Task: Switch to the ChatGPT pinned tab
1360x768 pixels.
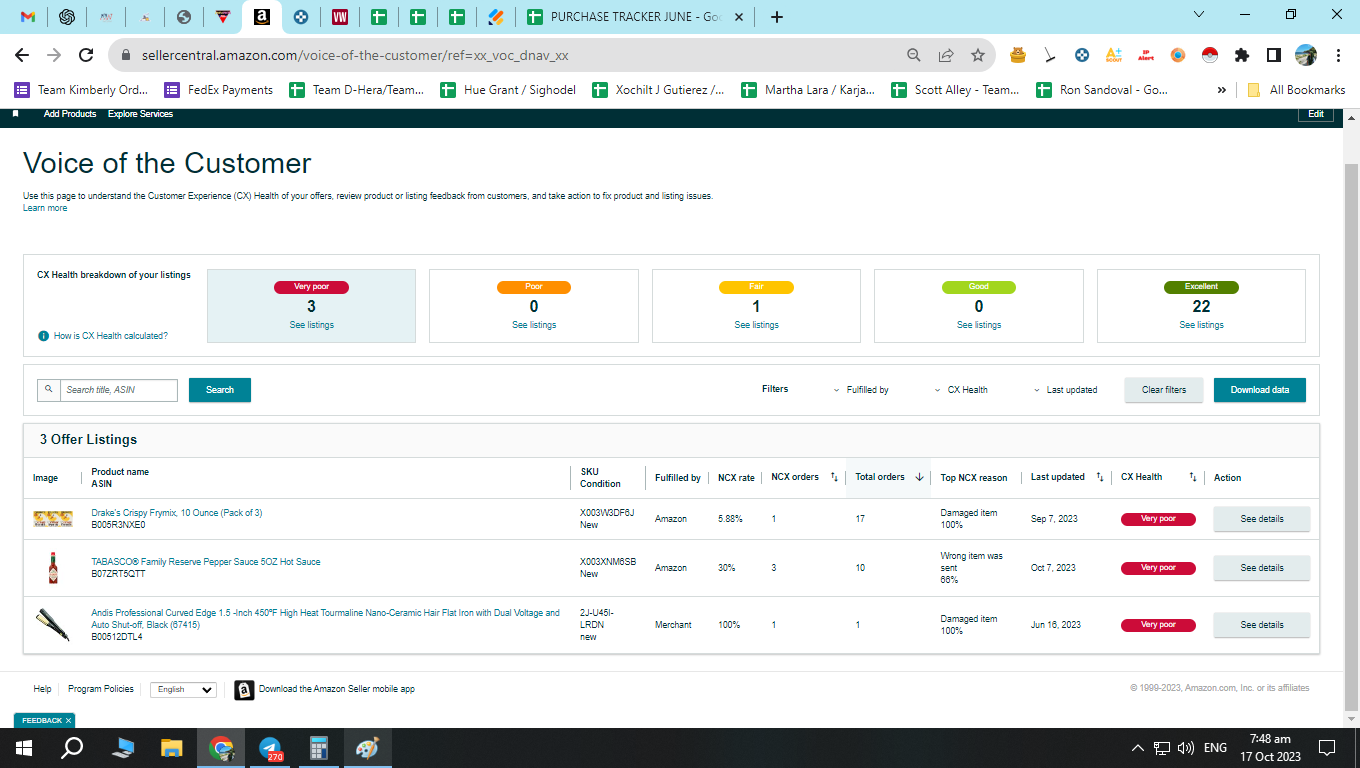Action: coord(67,17)
